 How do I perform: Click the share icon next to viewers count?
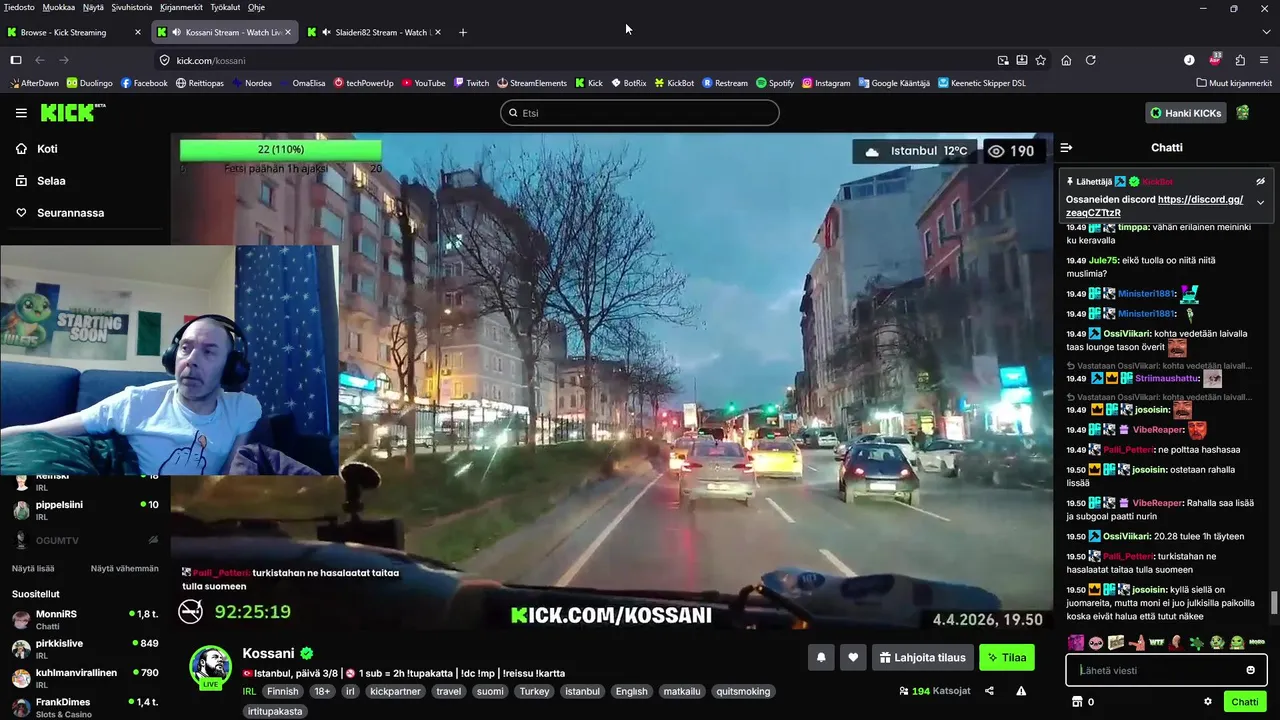(x=989, y=691)
